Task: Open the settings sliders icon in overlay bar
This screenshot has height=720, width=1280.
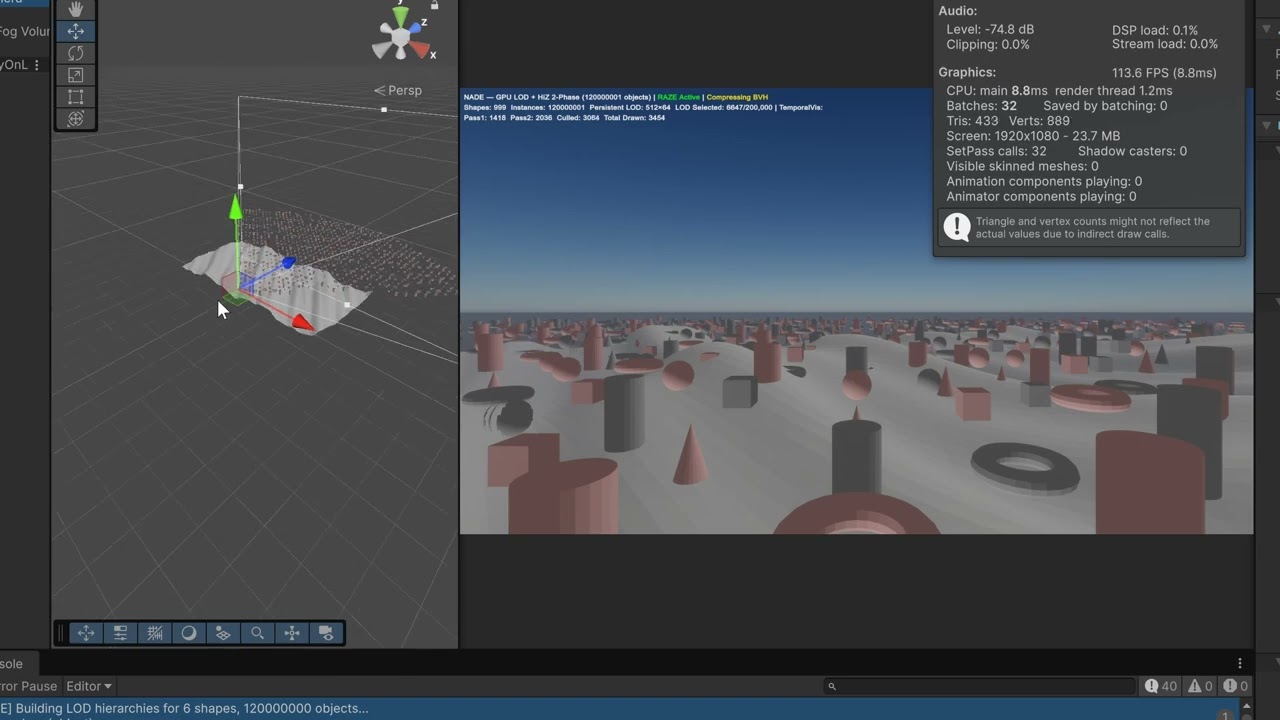Action: (x=120, y=633)
